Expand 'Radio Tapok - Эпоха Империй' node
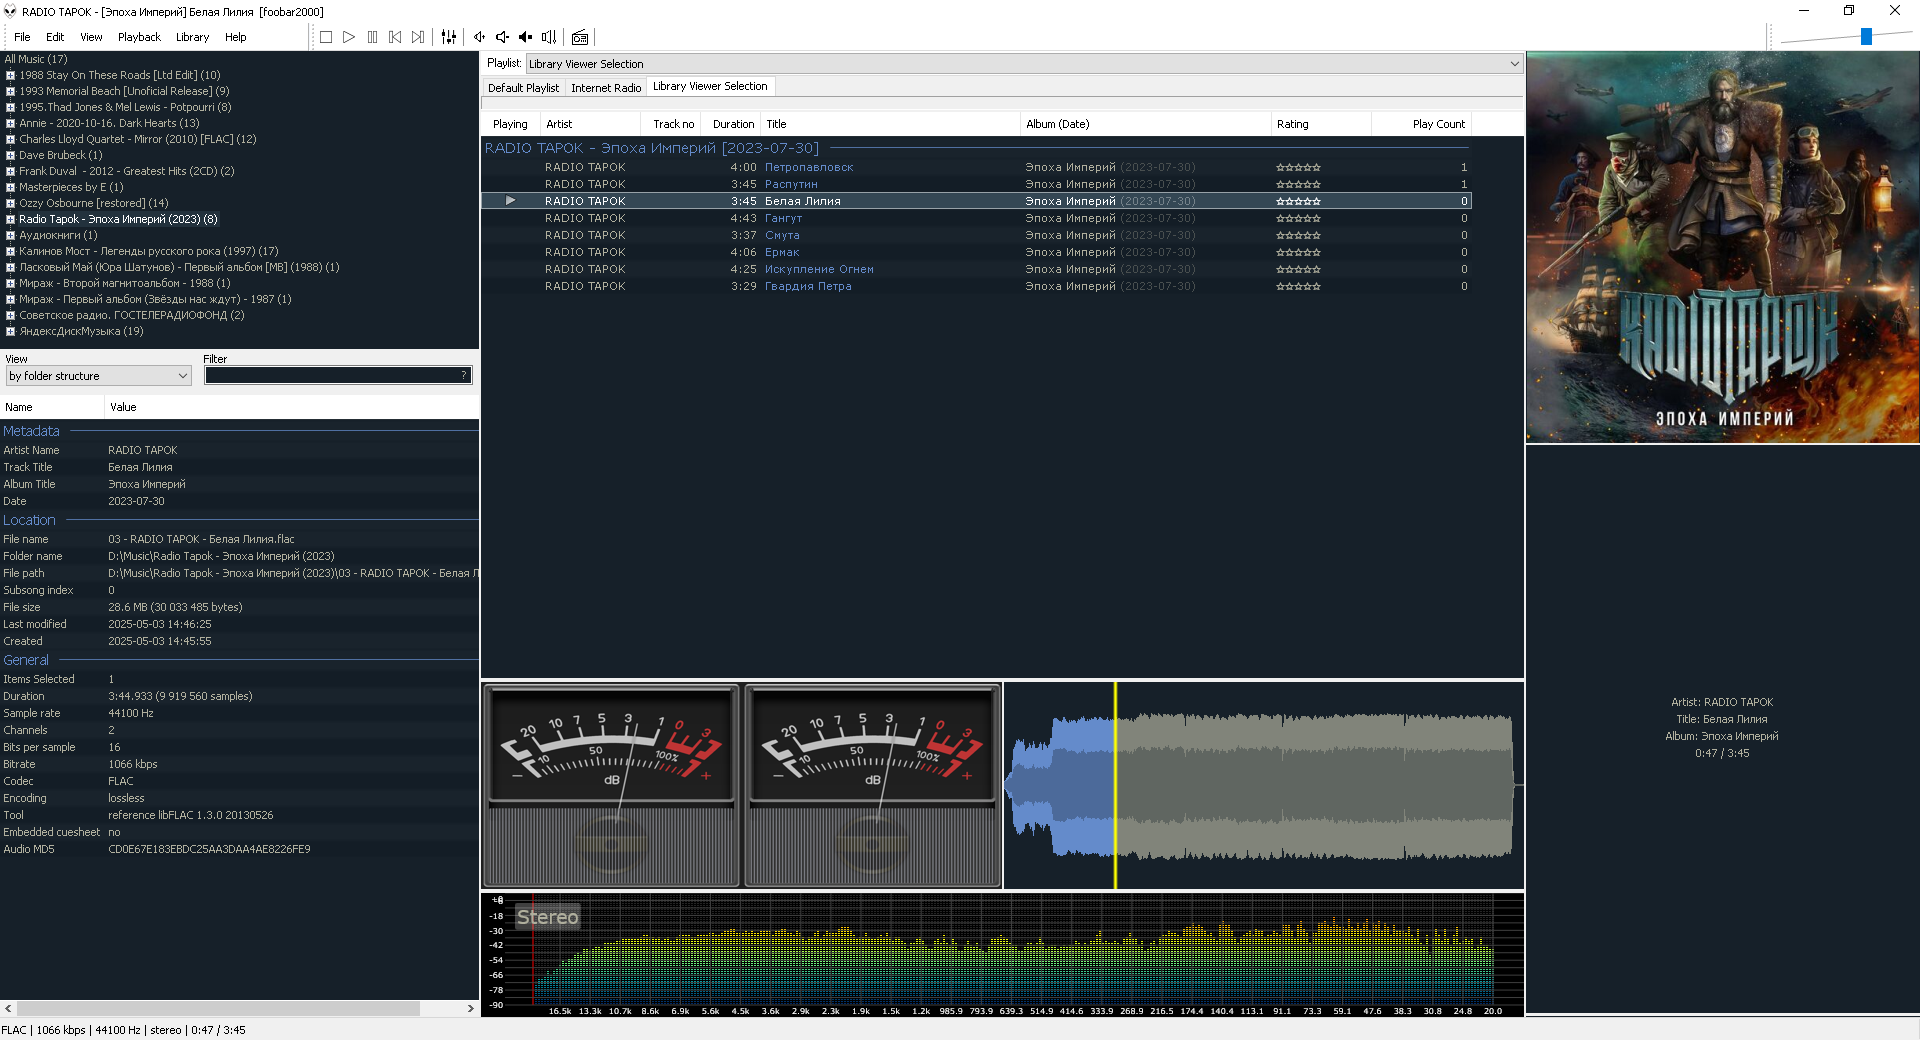 (10, 219)
